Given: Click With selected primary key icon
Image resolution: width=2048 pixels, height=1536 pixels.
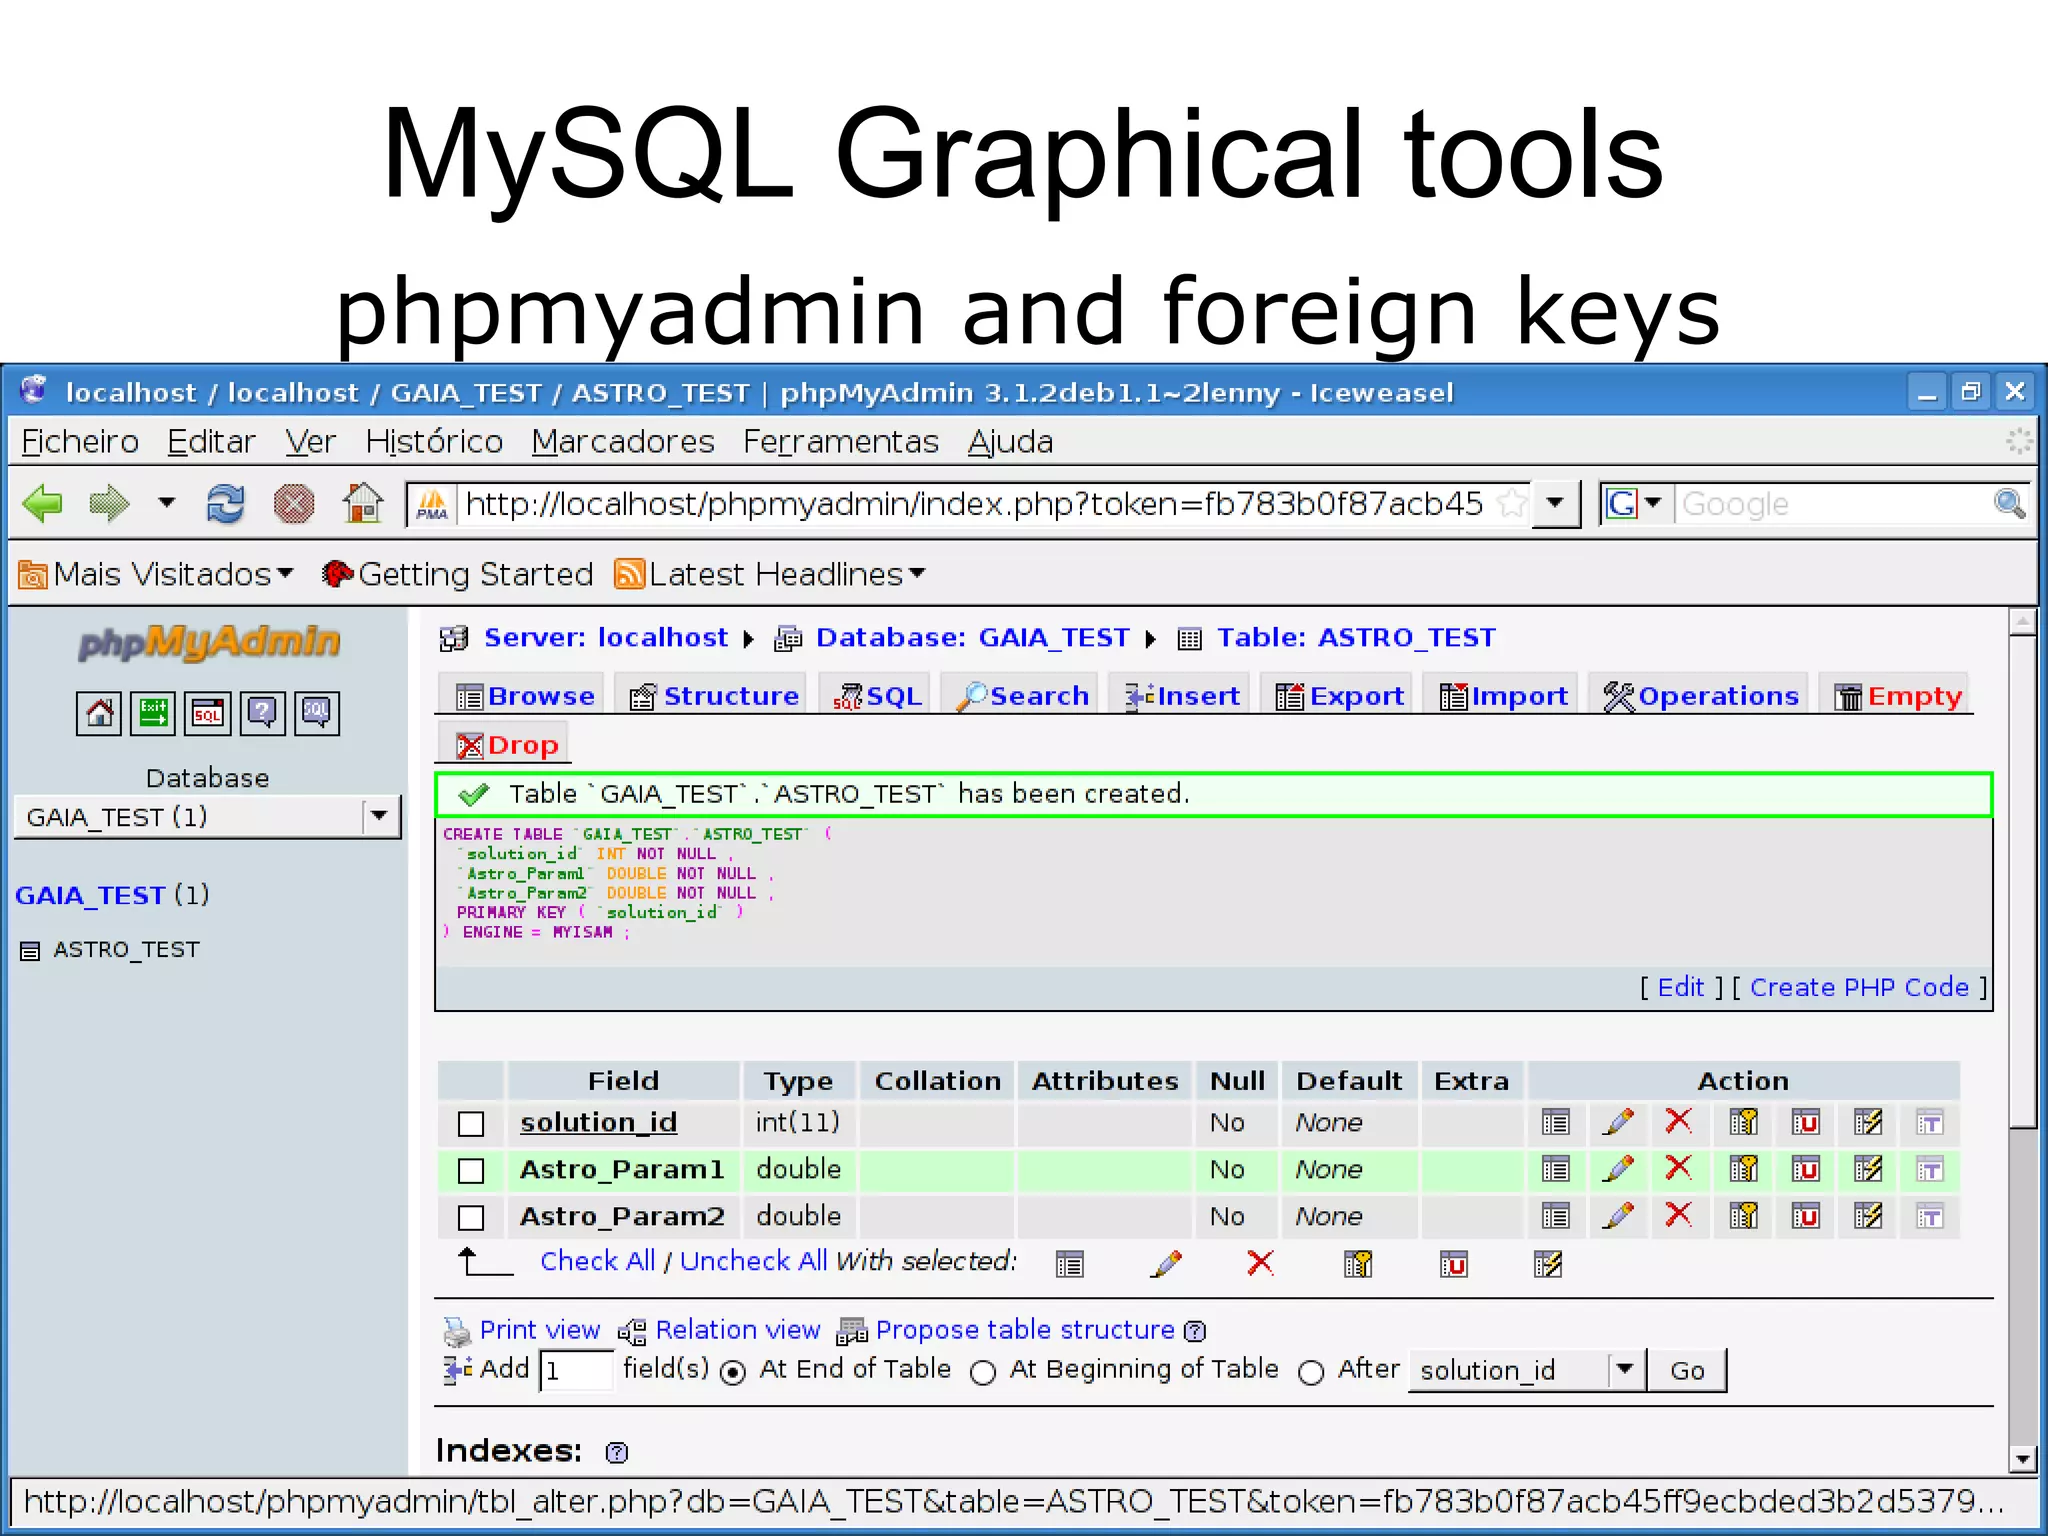Looking at the screenshot, I should click(1358, 1264).
